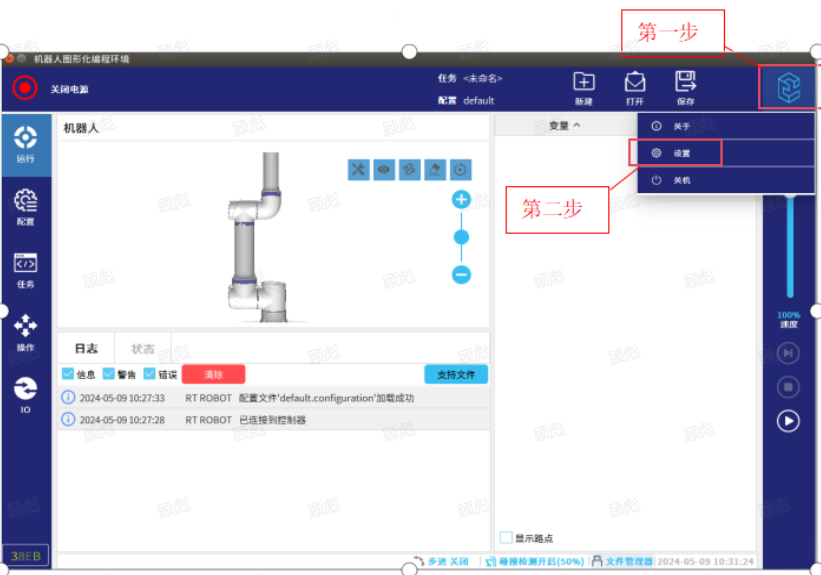Click the 支持文件 button
The height and width of the screenshot is (575, 821).
click(x=456, y=374)
